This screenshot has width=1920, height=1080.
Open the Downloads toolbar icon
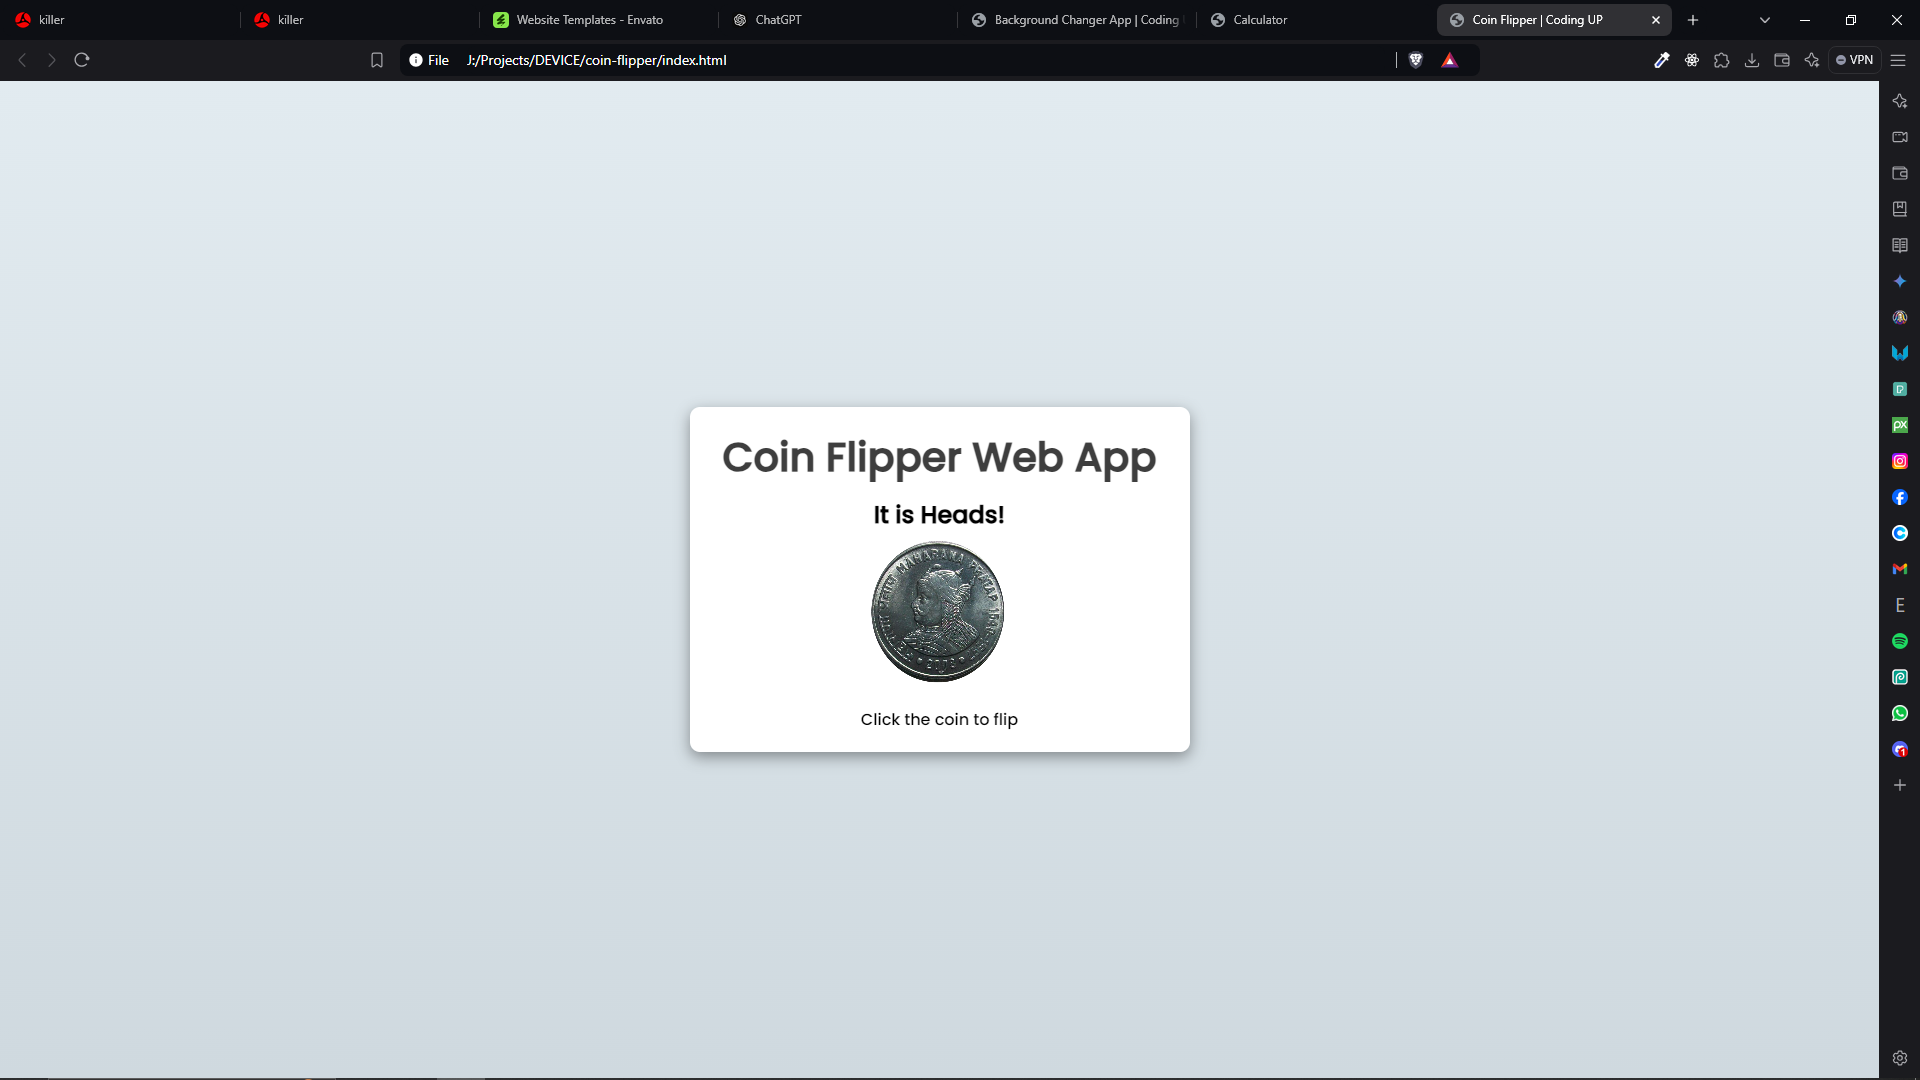[1752, 60]
